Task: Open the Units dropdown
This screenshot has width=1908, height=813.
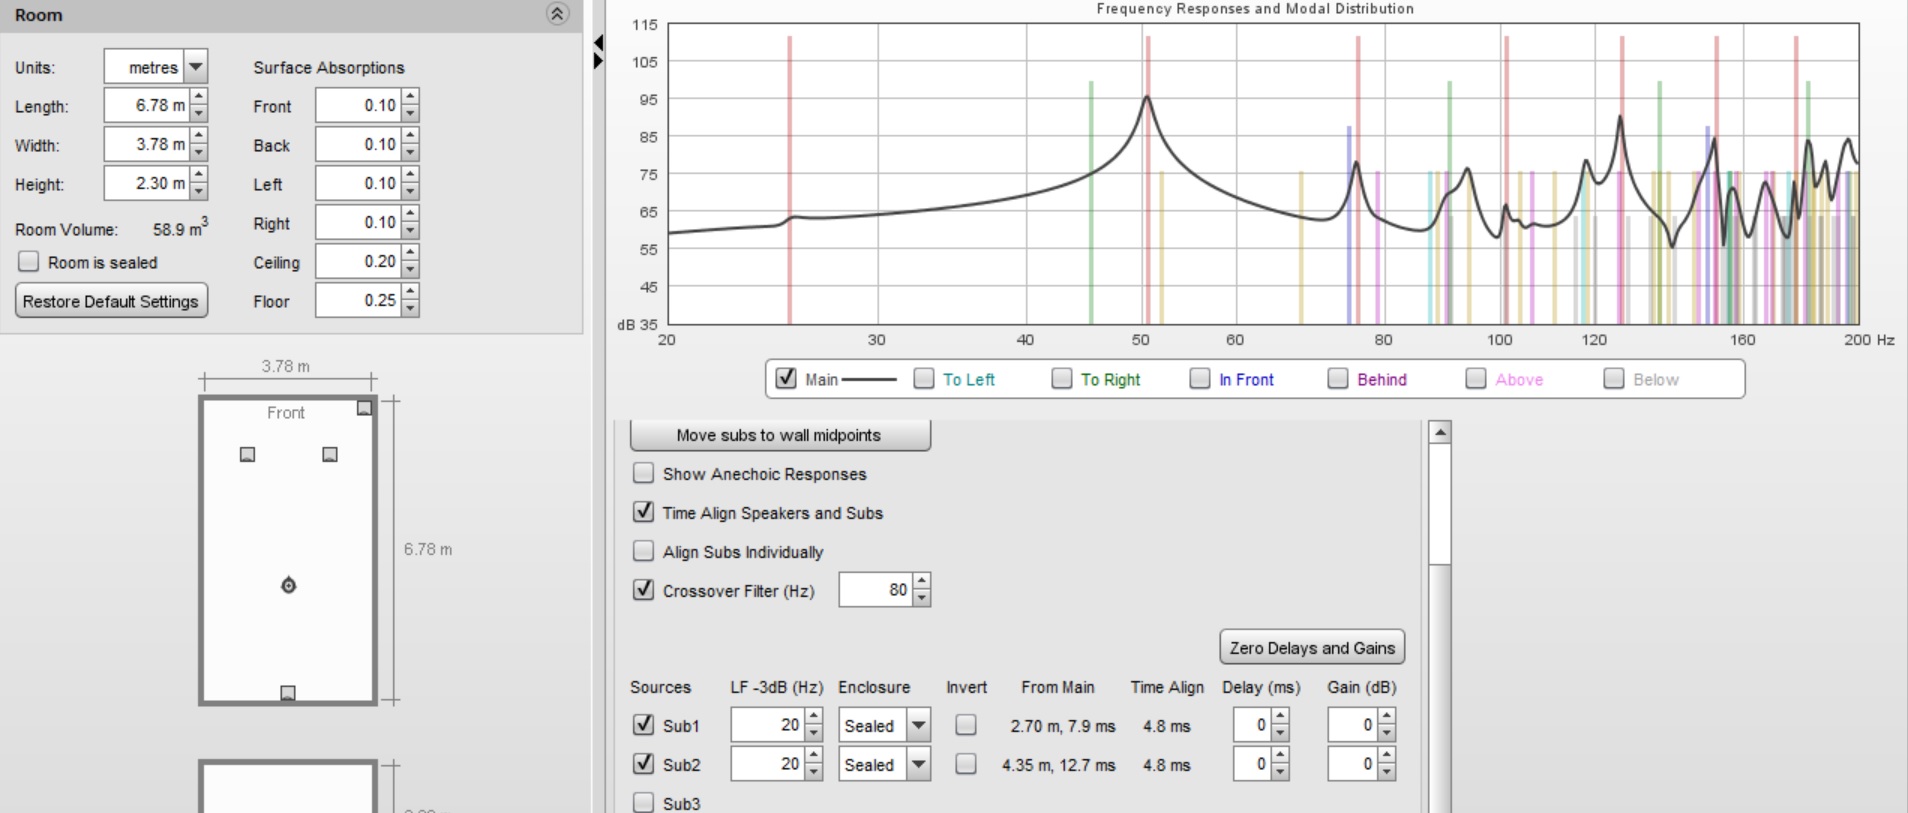Action: point(196,67)
